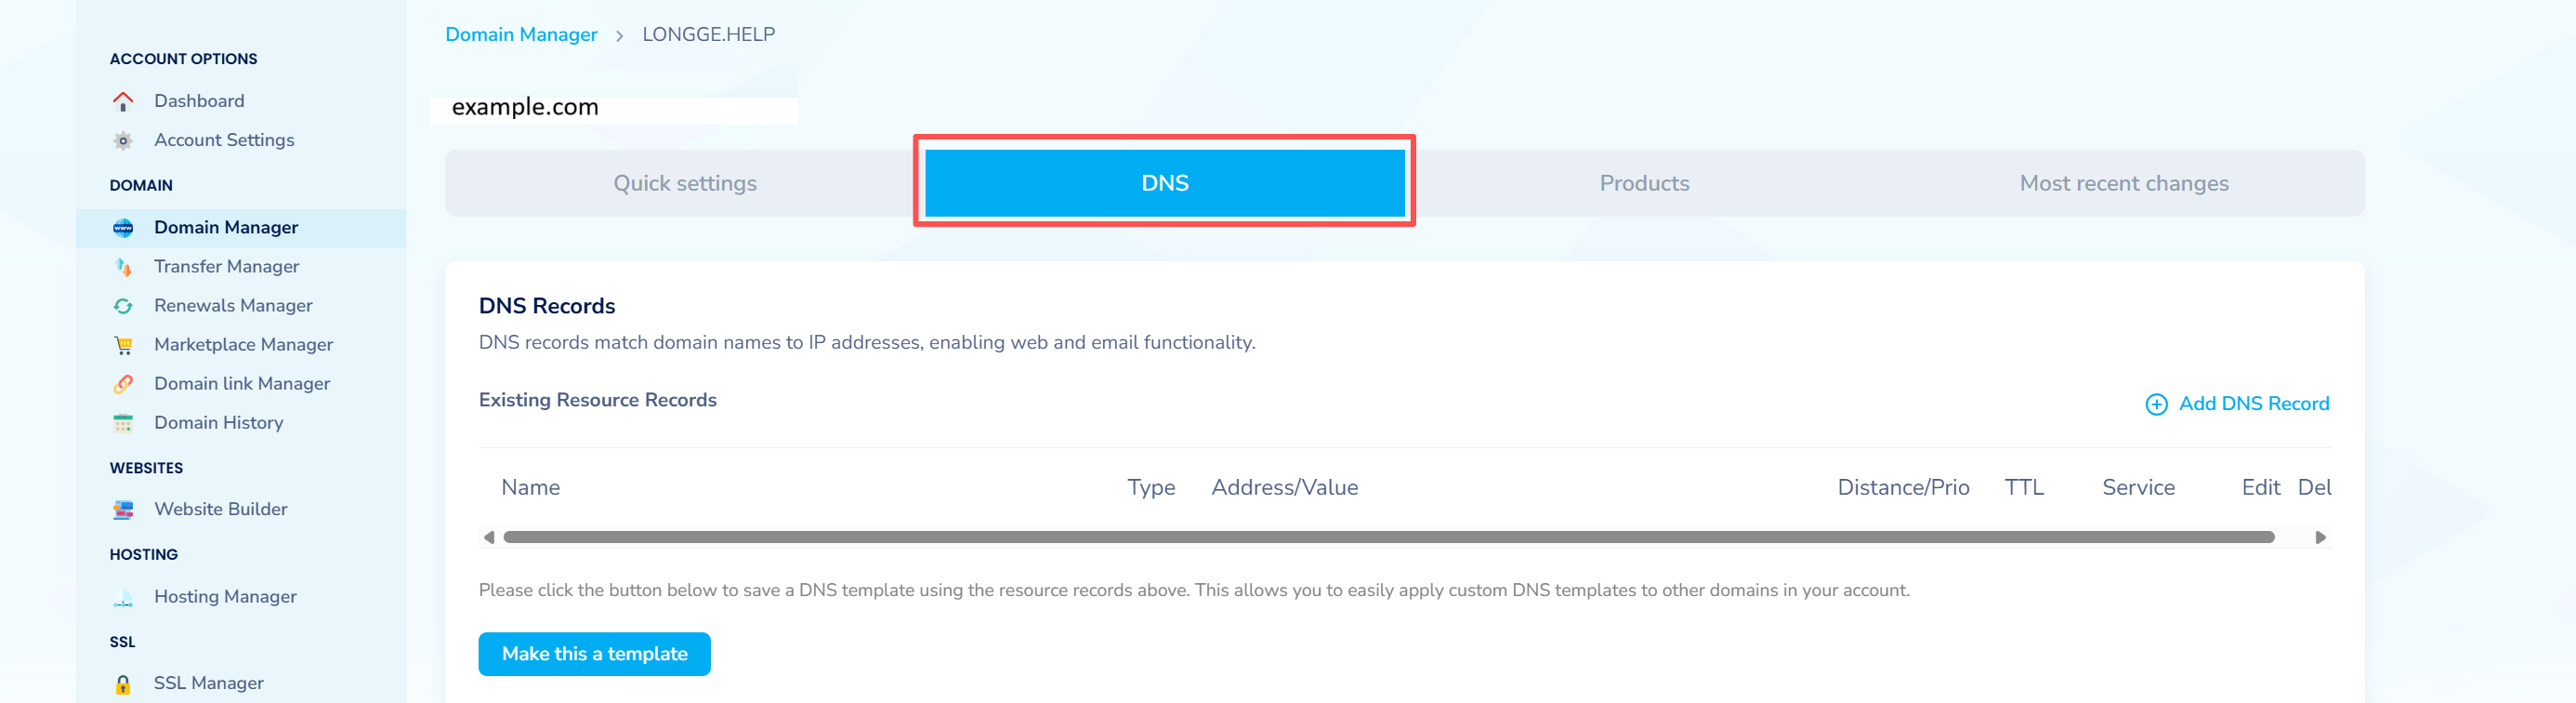Click the DNS Records heading
This screenshot has width=2576, height=703.
pyautogui.click(x=547, y=306)
